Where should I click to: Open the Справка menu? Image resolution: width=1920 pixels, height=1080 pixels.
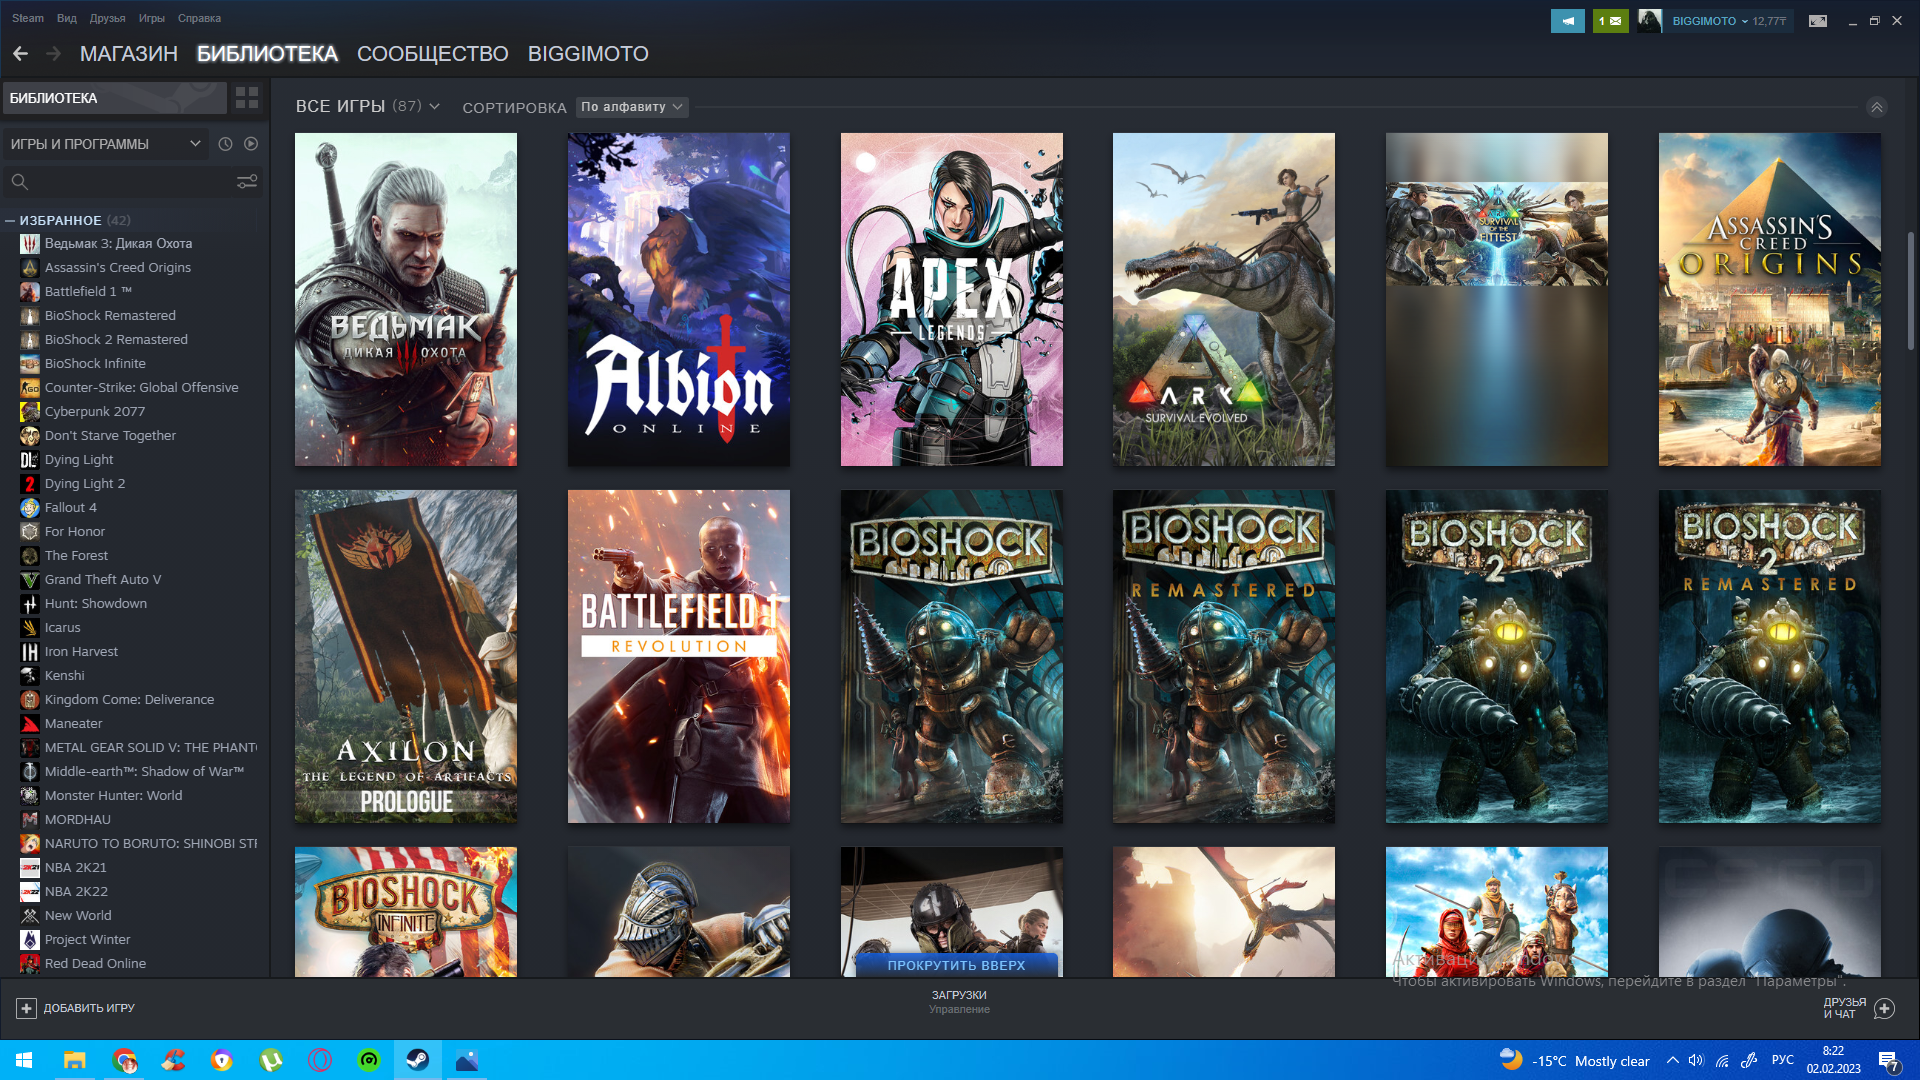(199, 18)
